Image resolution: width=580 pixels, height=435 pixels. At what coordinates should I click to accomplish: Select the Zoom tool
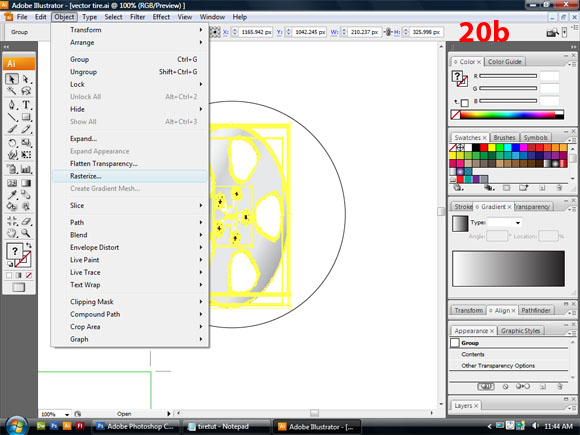pos(26,233)
